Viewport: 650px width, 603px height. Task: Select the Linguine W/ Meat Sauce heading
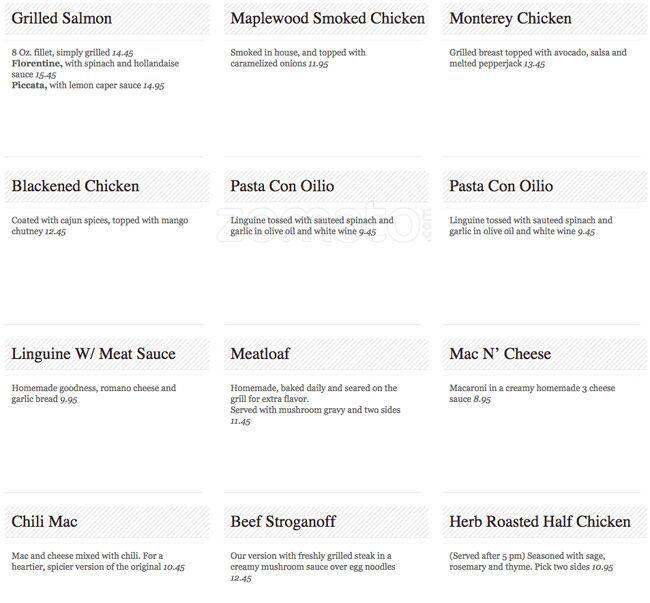point(94,354)
